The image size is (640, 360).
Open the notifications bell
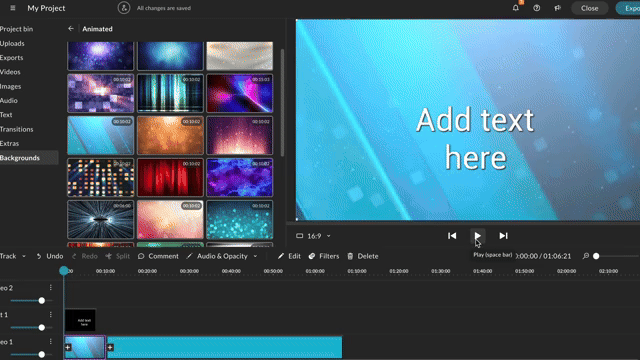tap(516, 8)
